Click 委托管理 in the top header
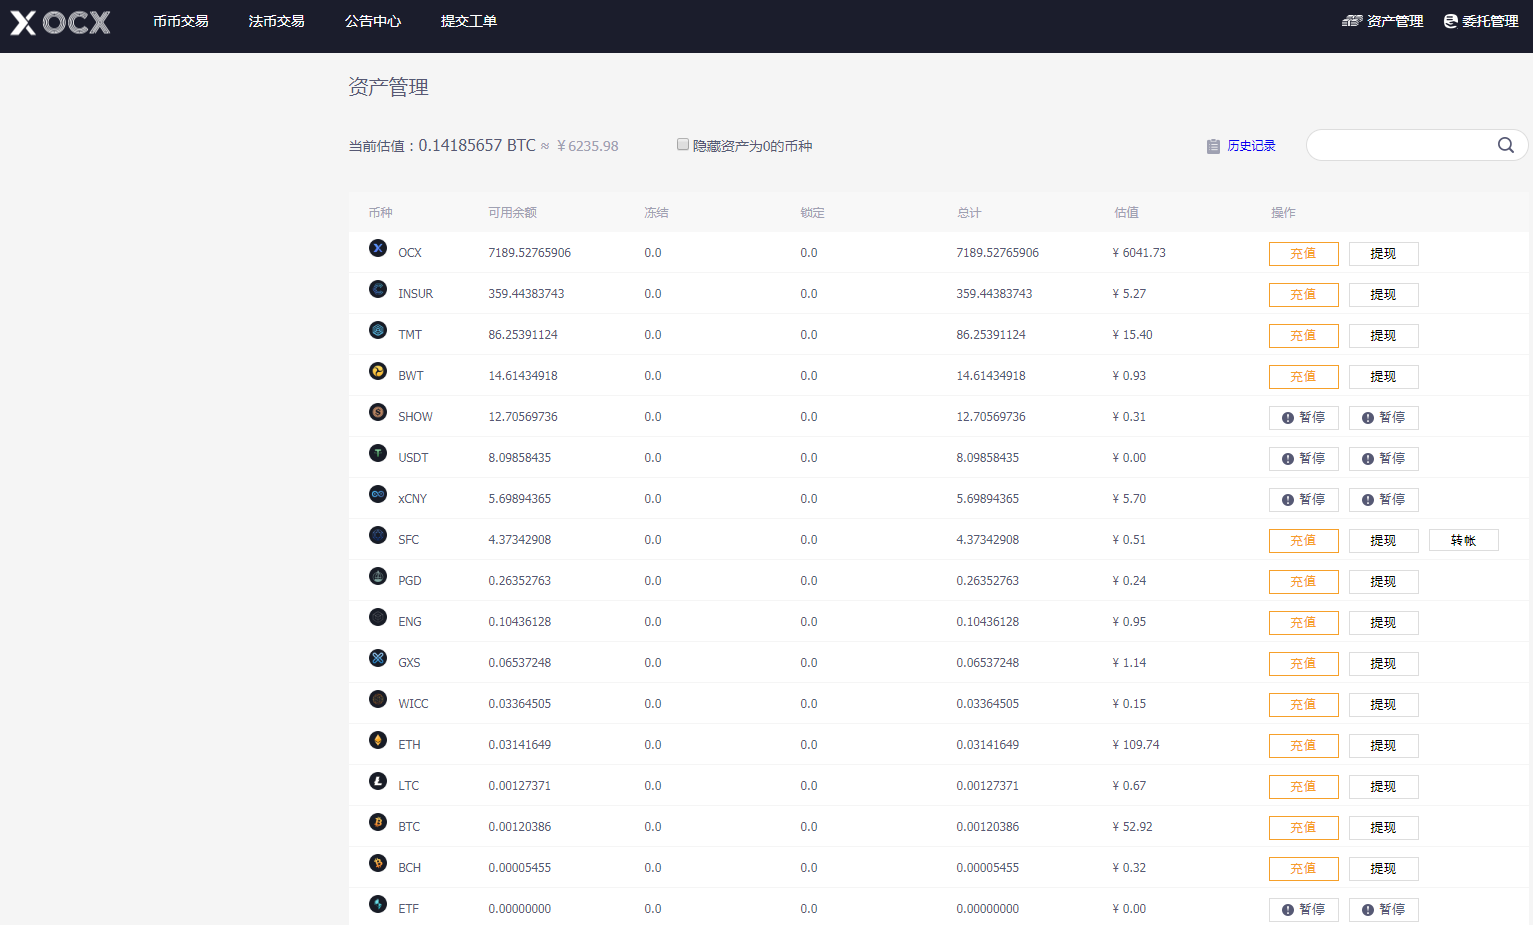Viewport: 1533px width, 925px height. click(x=1481, y=21)
